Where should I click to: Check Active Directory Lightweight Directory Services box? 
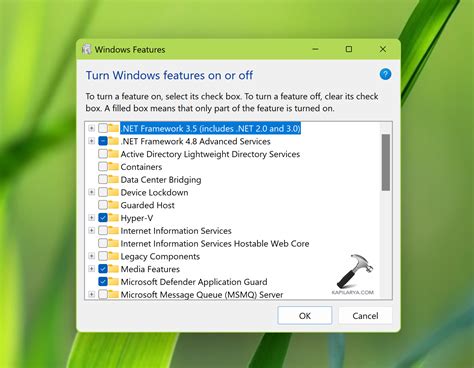[x=103, y=154]
